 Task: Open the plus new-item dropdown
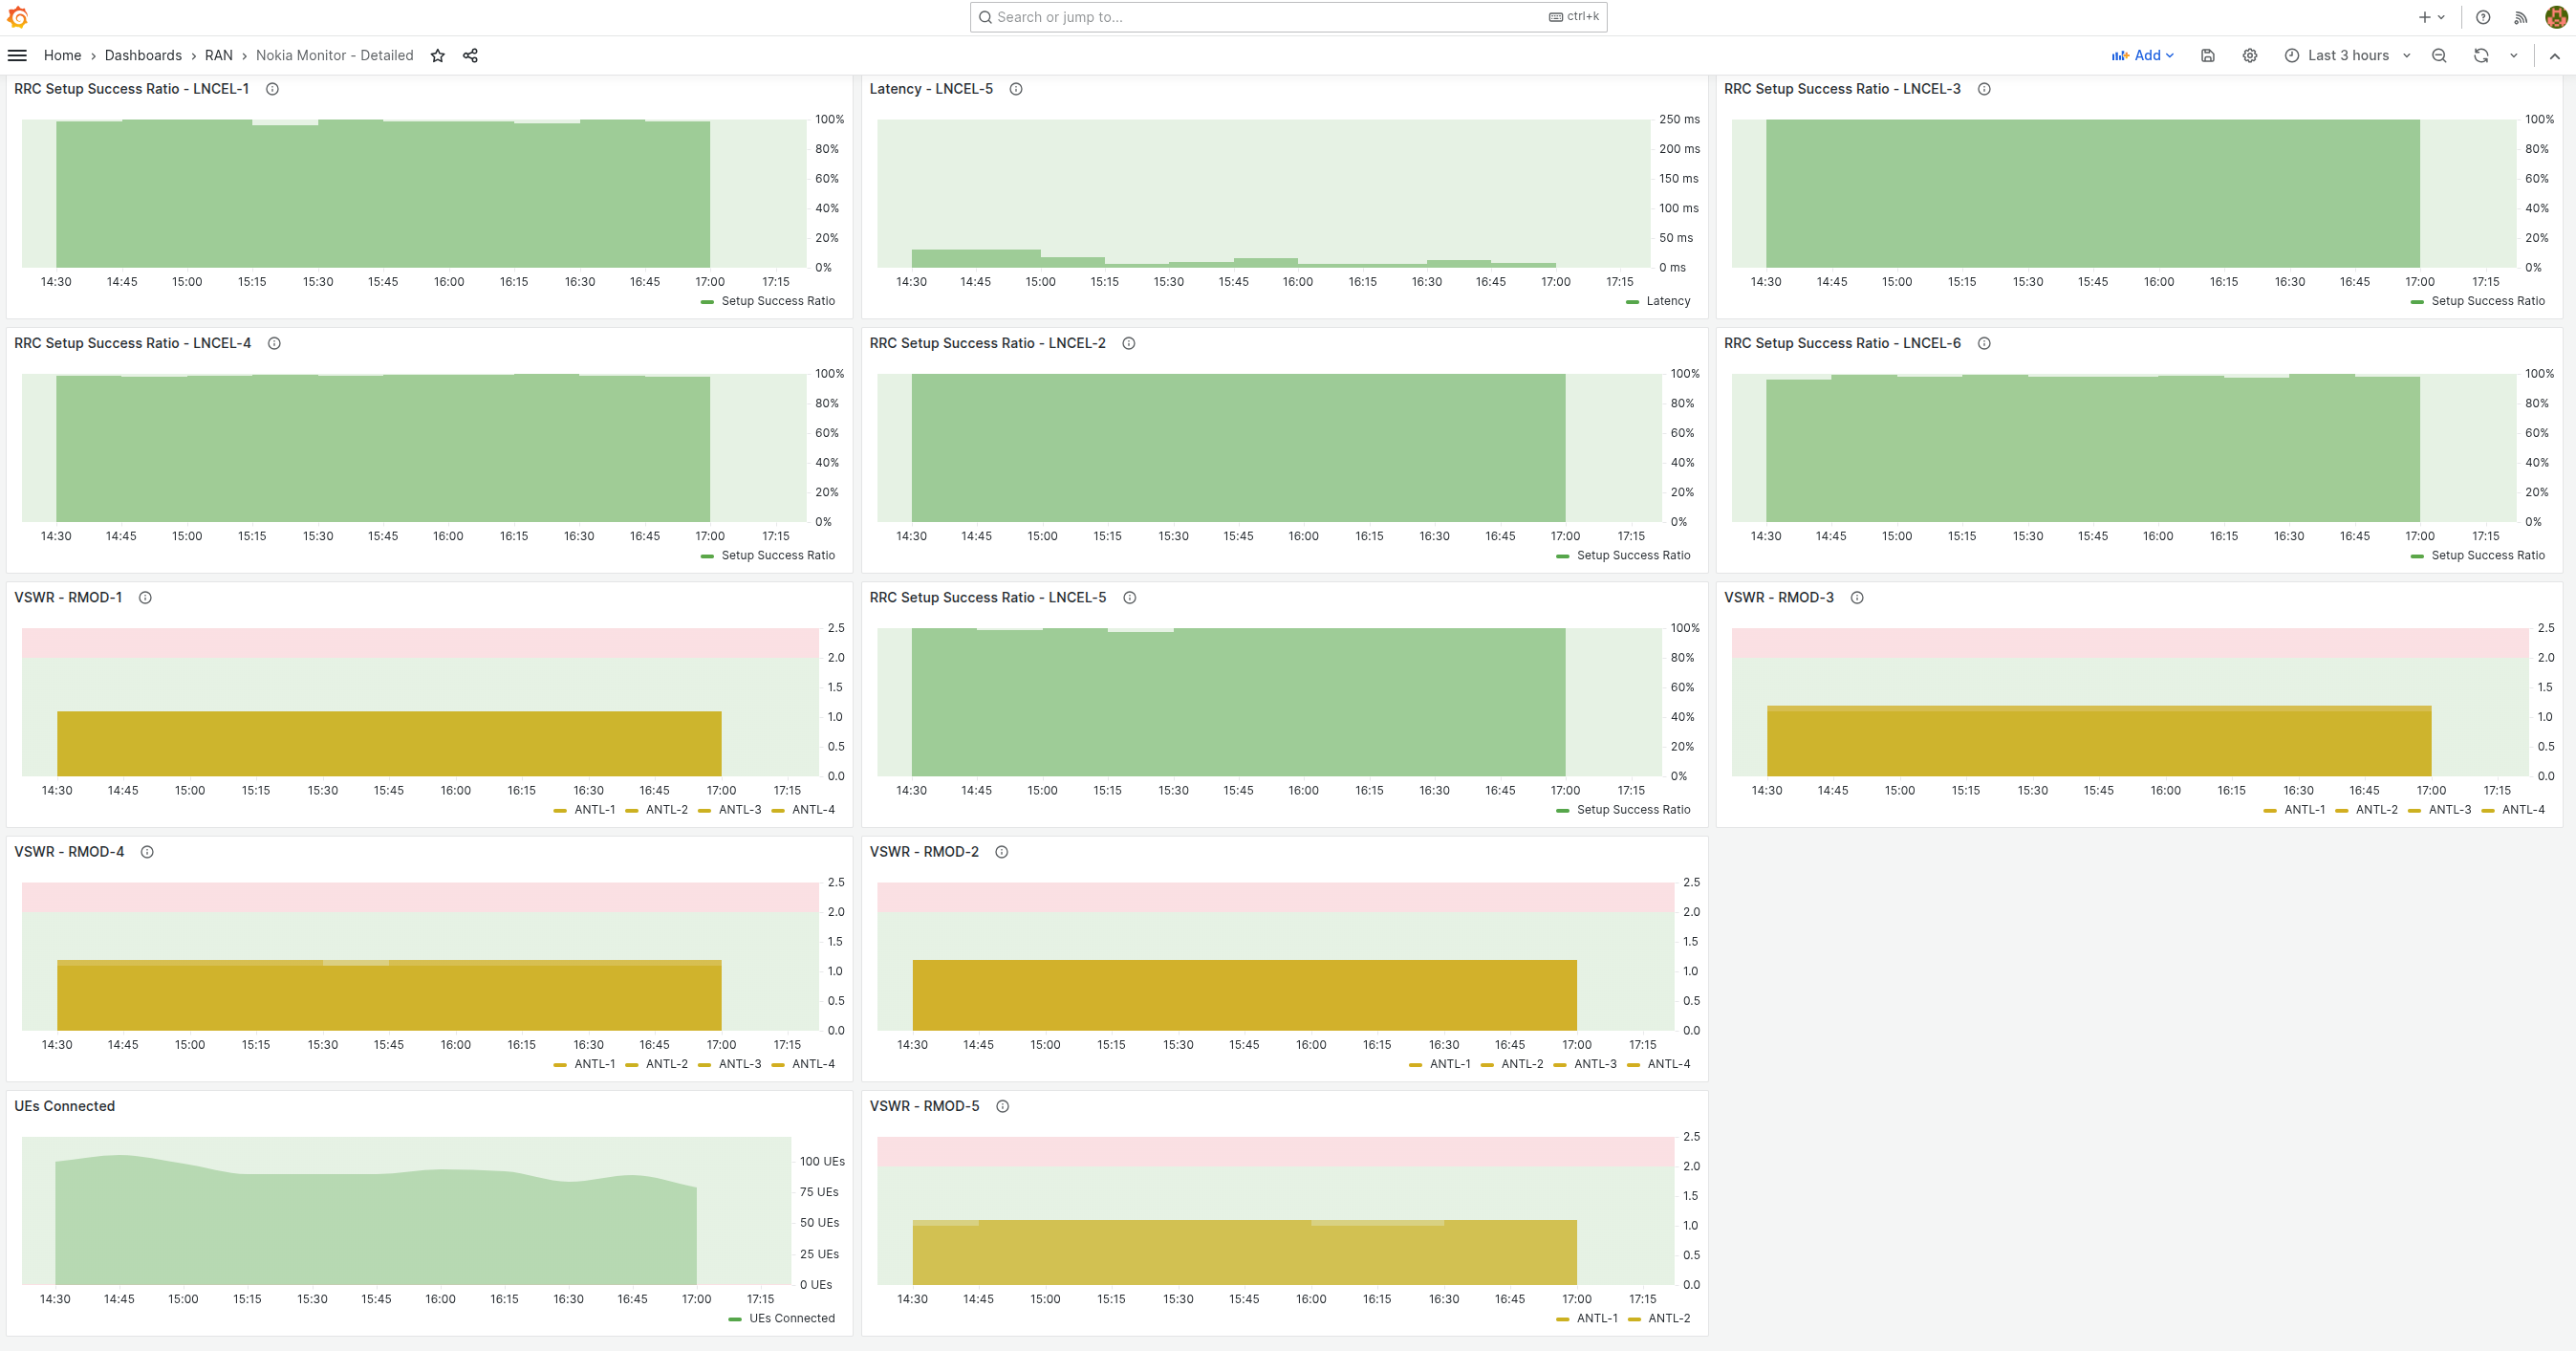2431,17
